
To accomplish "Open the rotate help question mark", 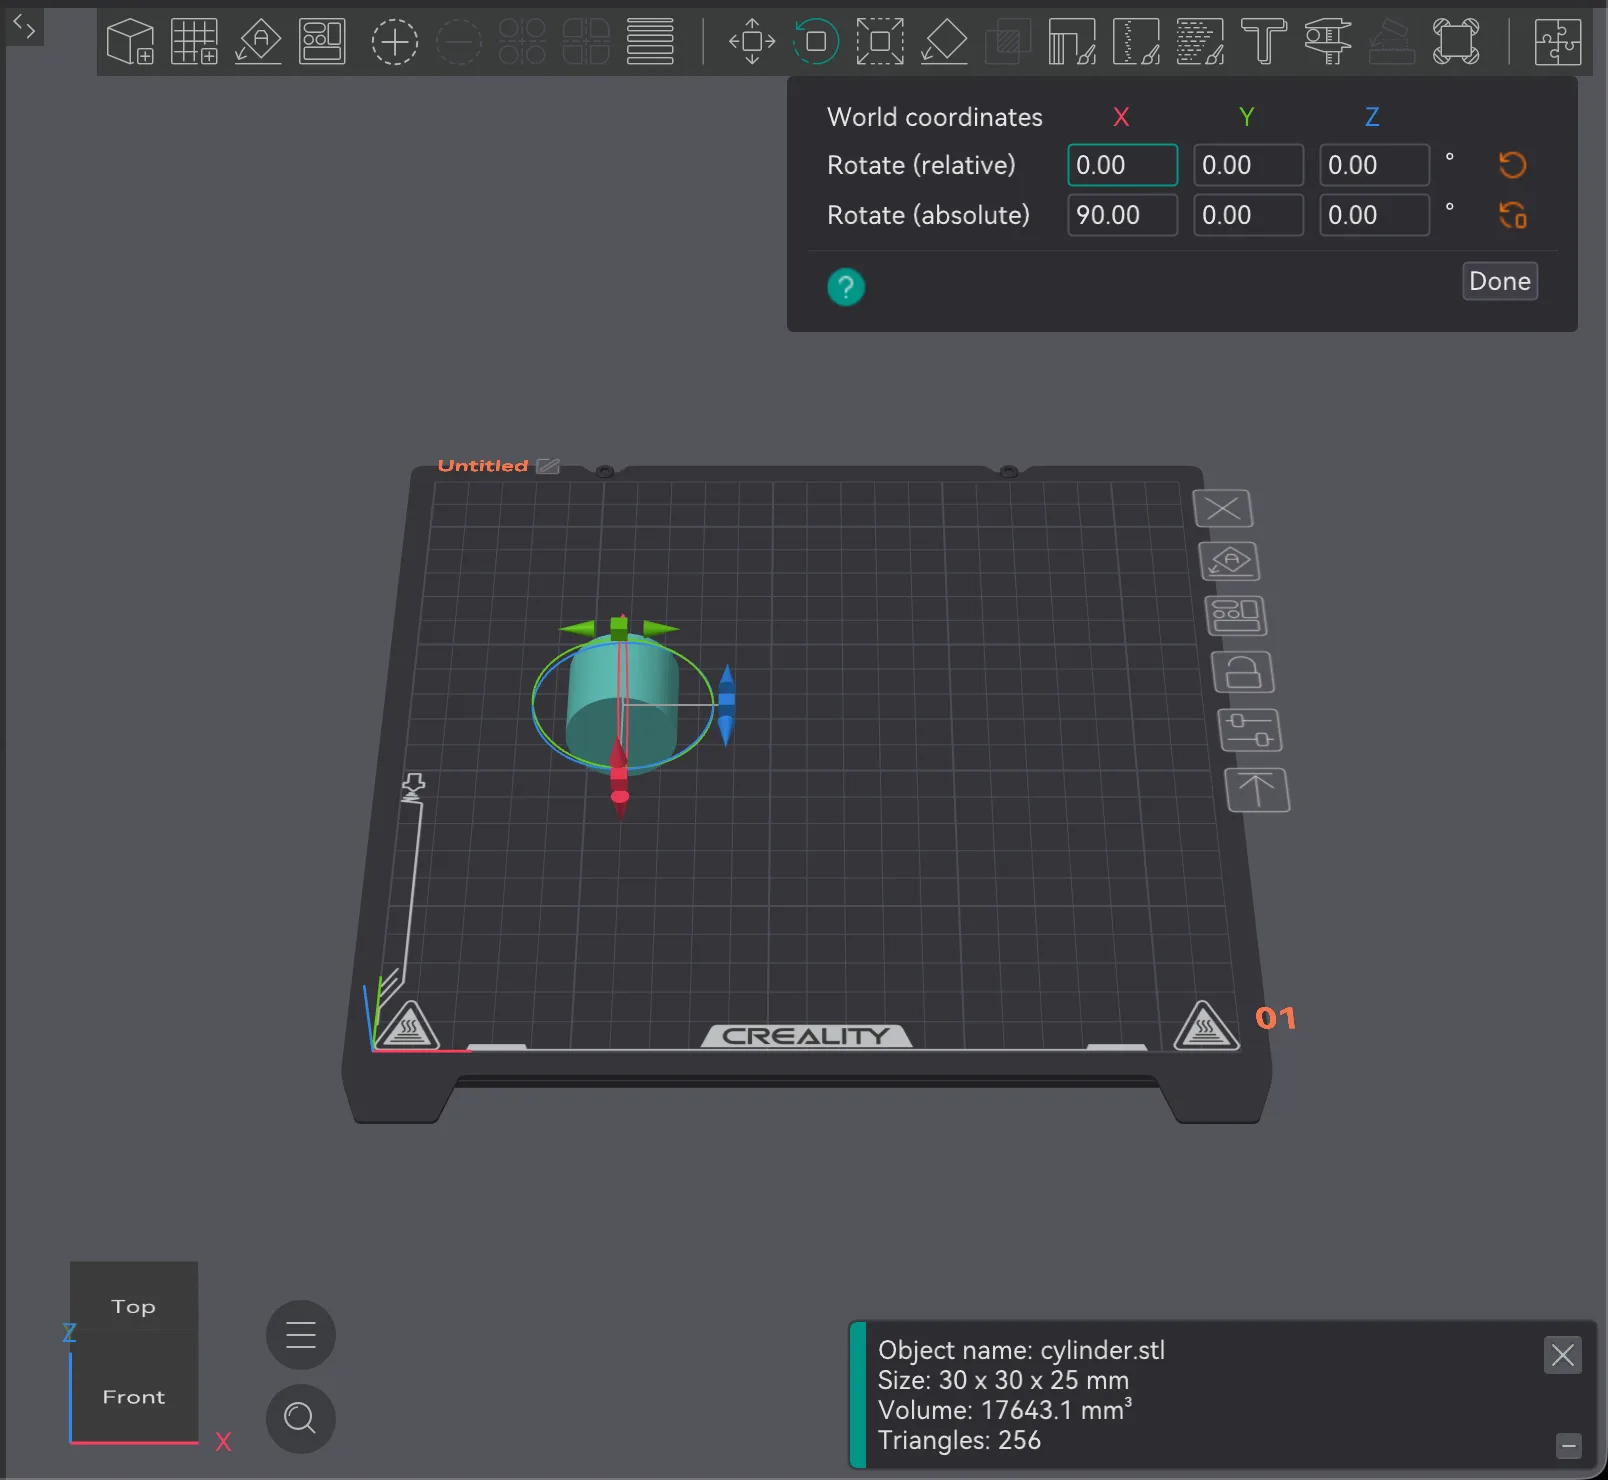I will (846, 287).
